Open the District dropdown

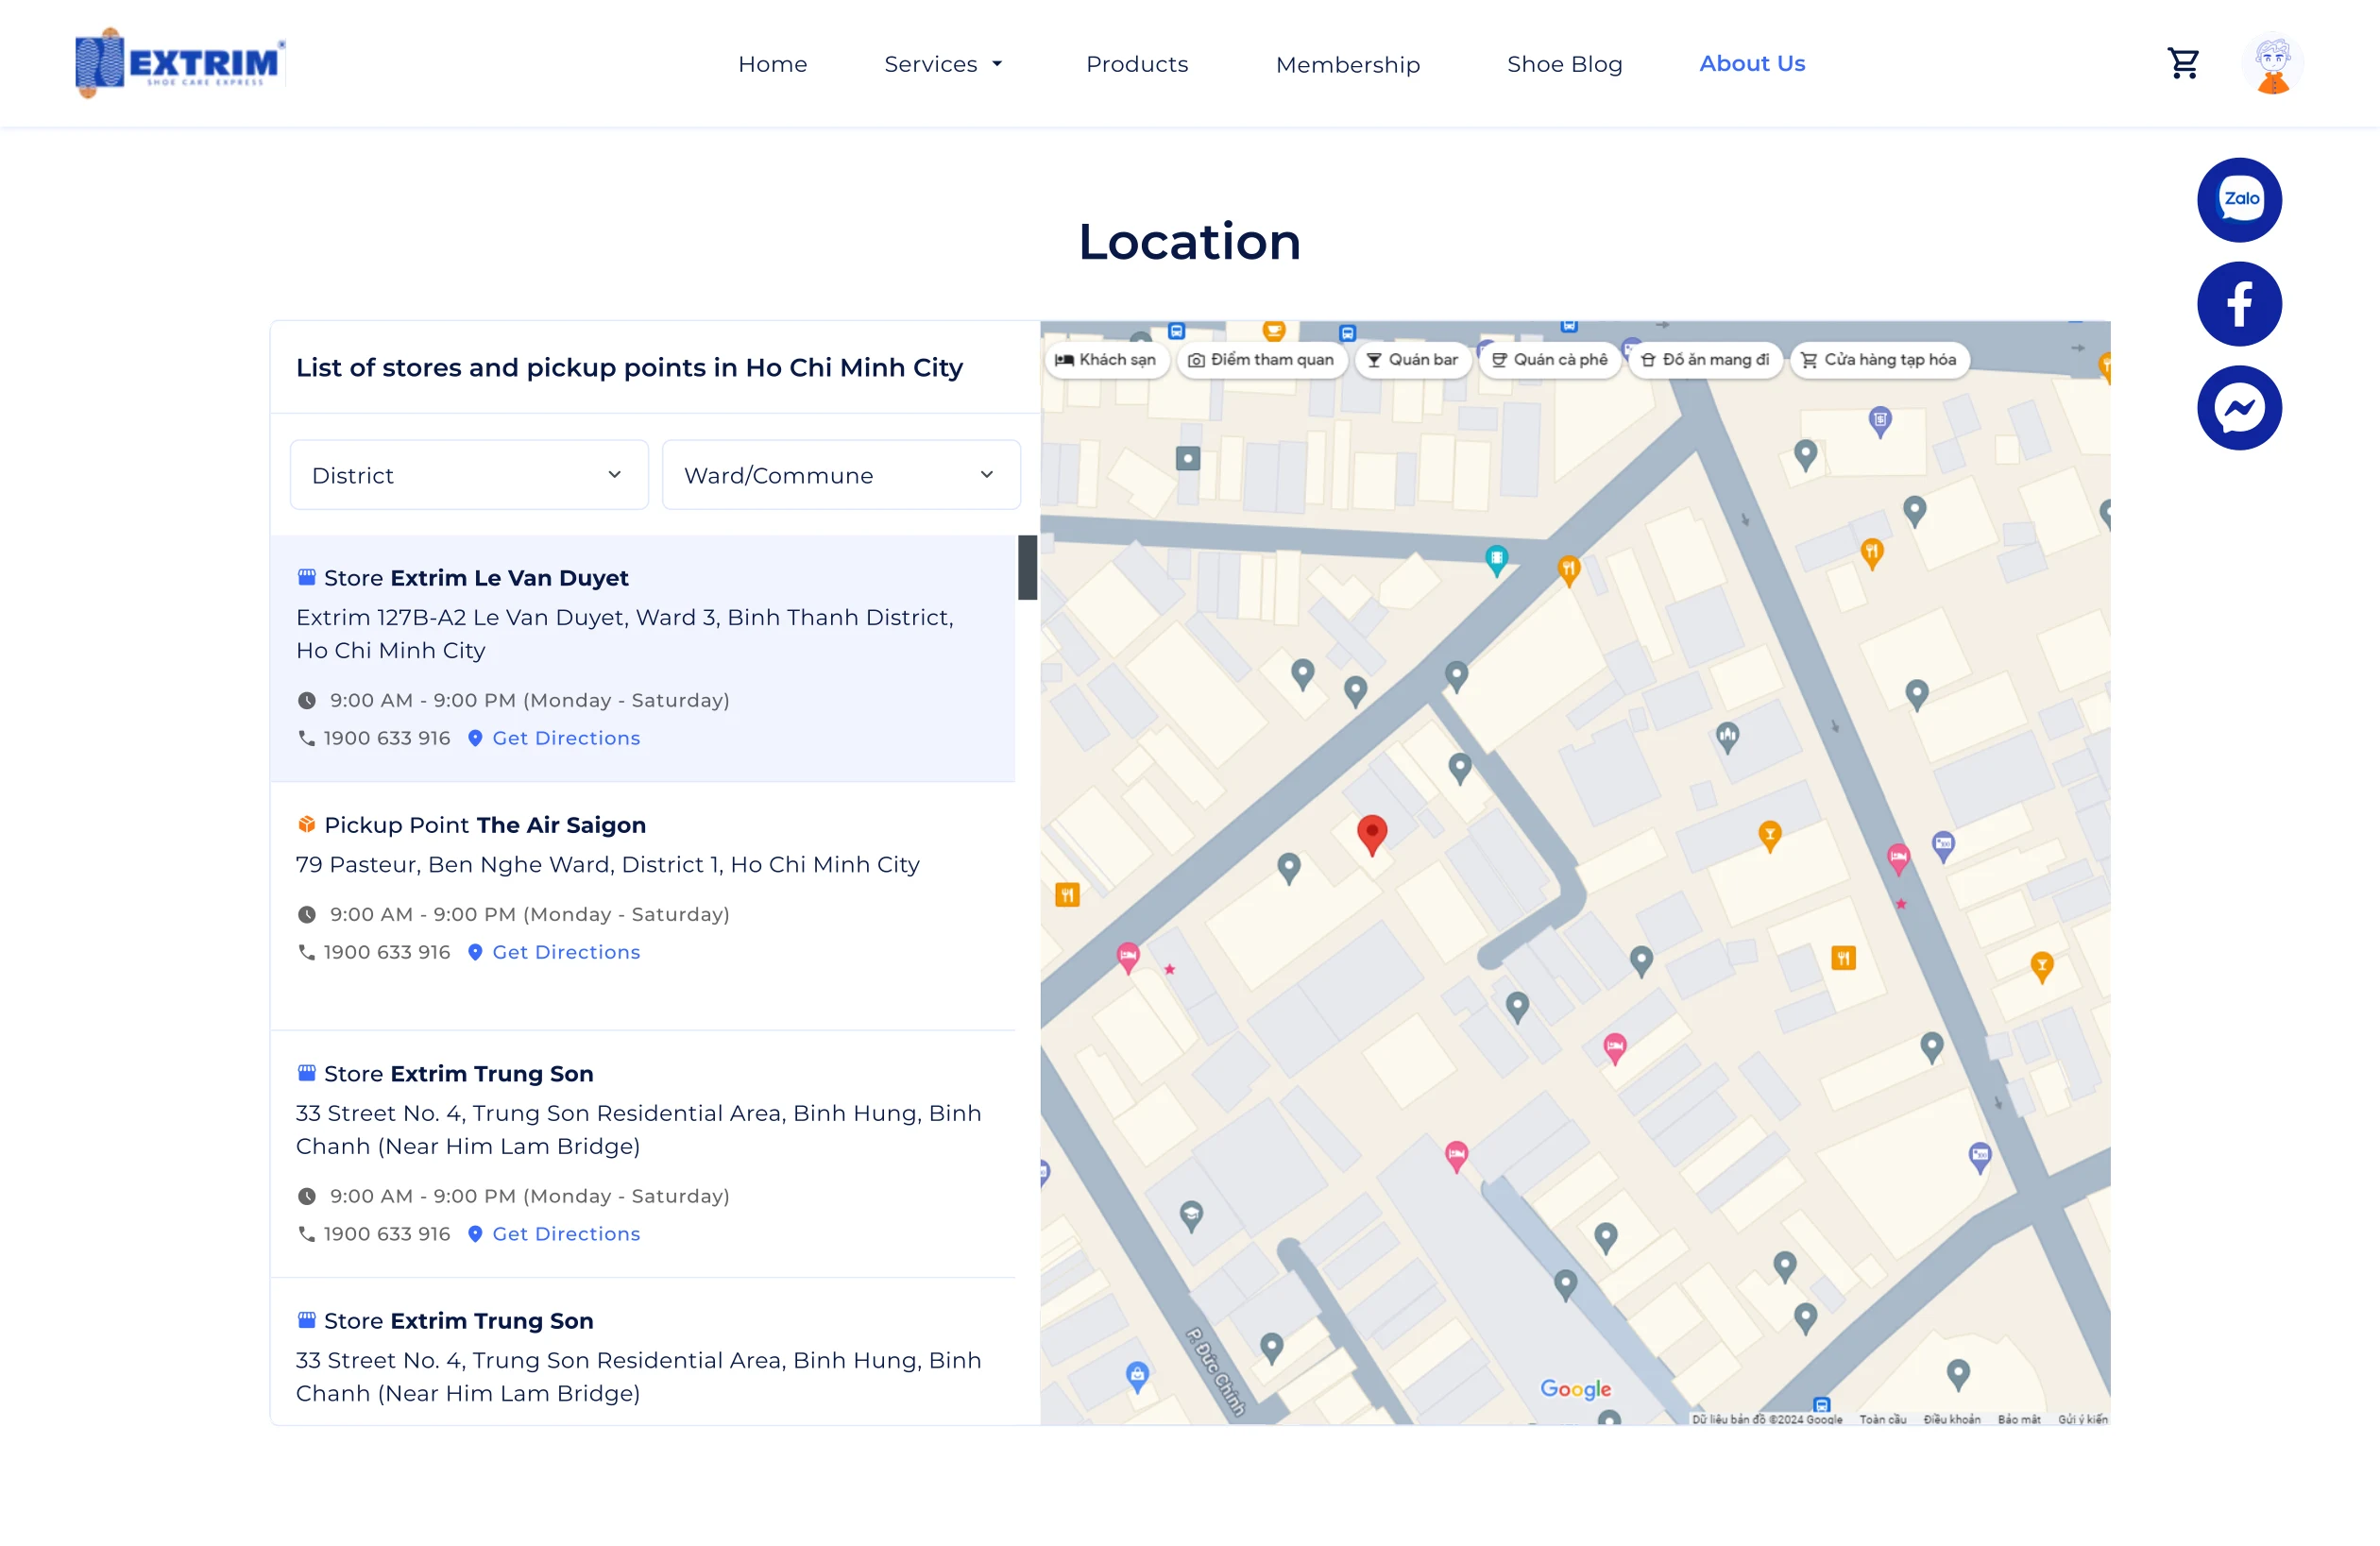coord(469,475)
